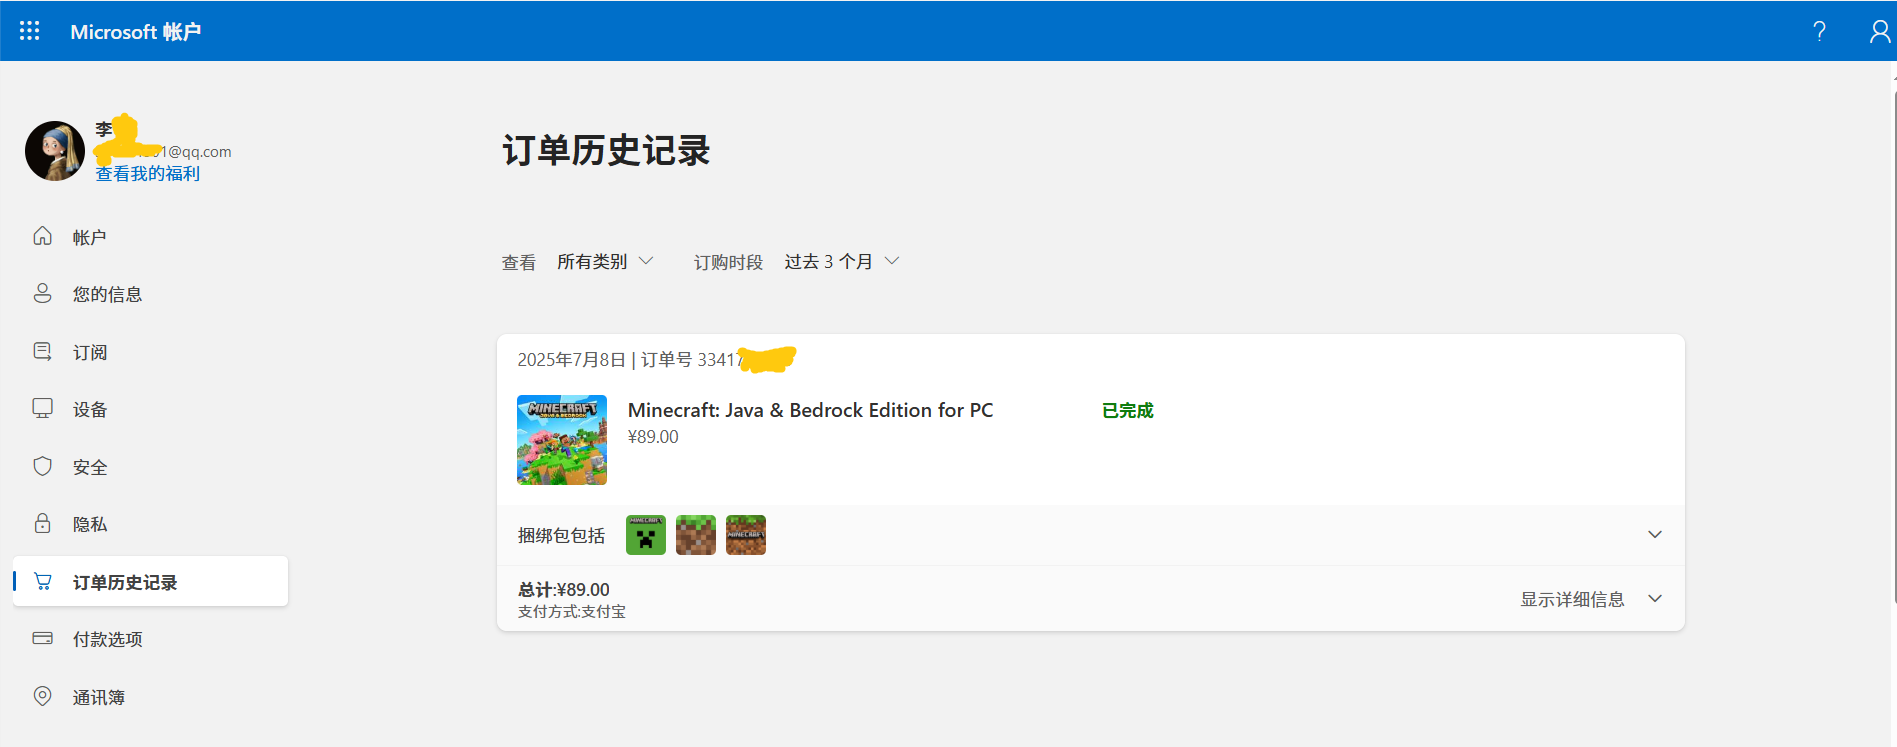This screenshot has height=747, width=1897.
Task: Click the green creeper bundle icon
Action: [646, 535]
